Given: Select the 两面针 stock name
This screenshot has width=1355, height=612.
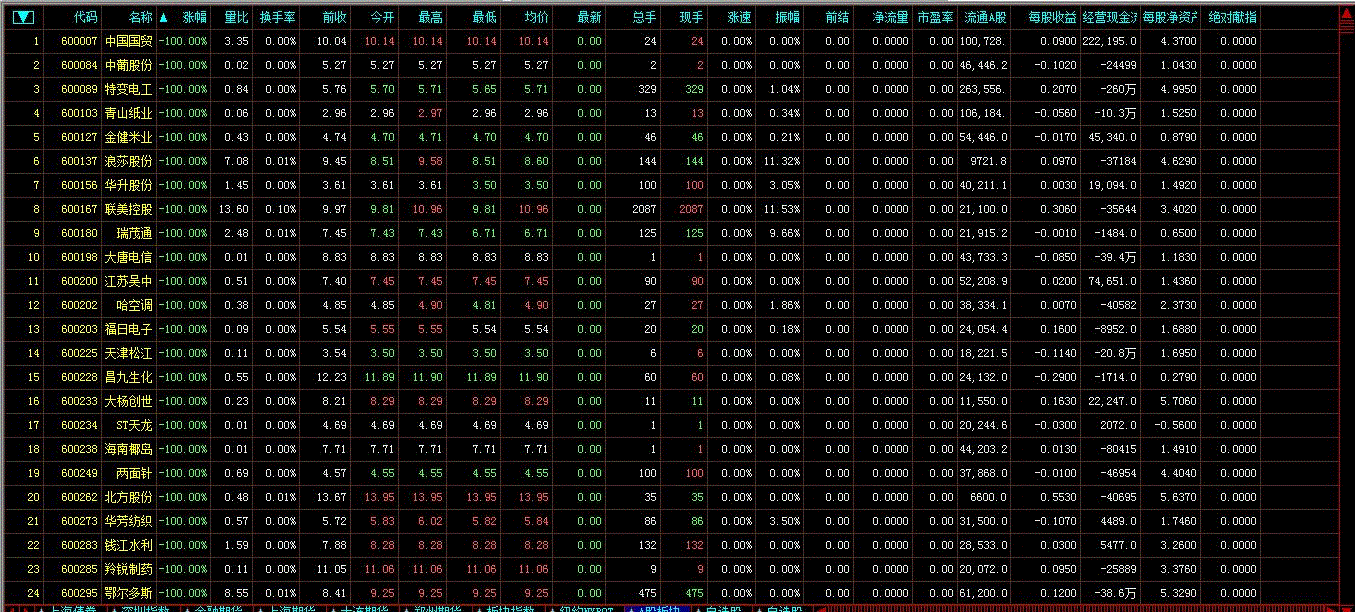Looking at the screenshot, I should (135, 473).
